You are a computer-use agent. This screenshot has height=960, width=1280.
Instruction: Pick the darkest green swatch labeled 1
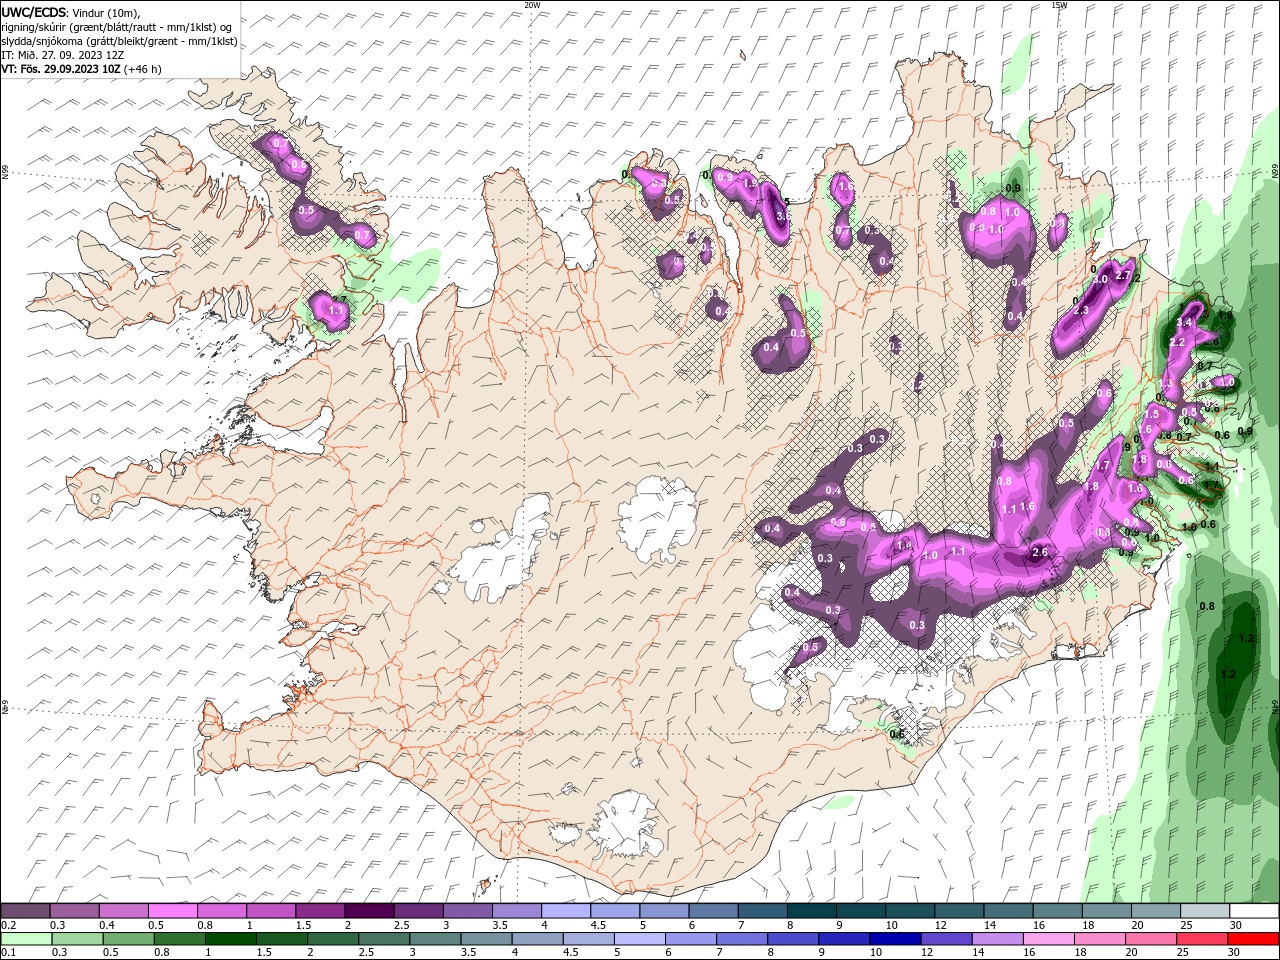pos(231,939)
